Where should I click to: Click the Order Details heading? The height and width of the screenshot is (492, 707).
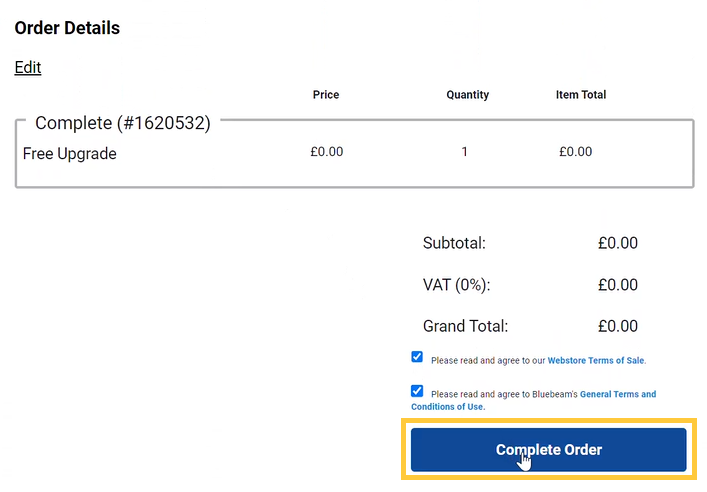67,28
